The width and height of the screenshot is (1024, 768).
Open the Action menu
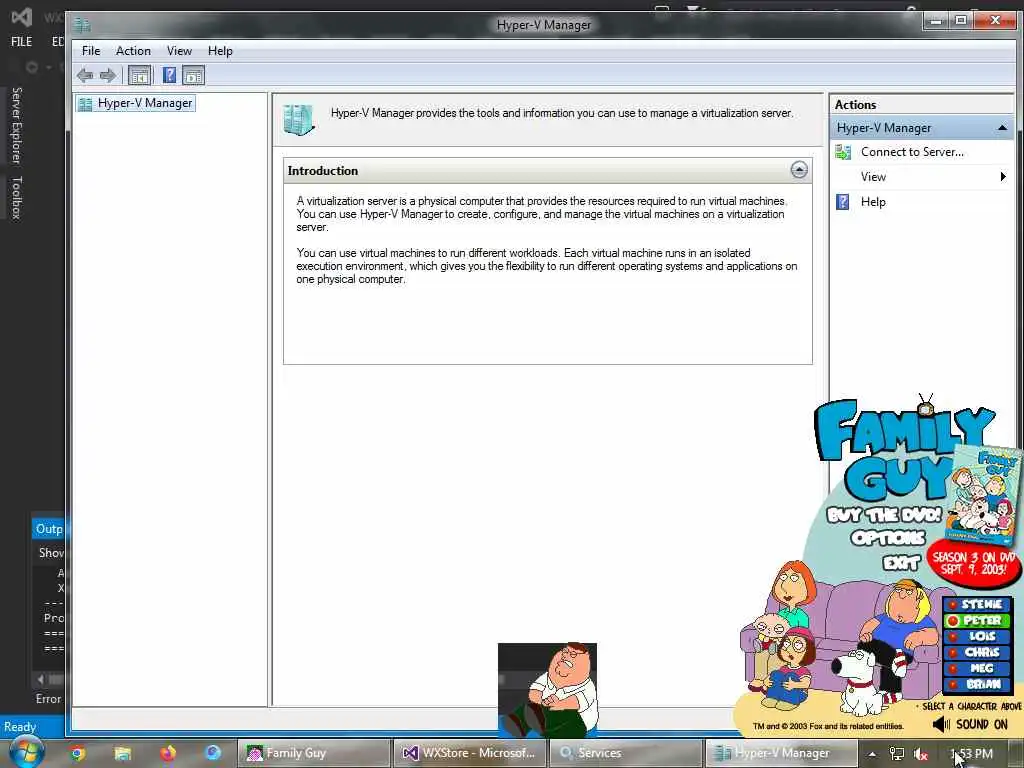[133, 51]
